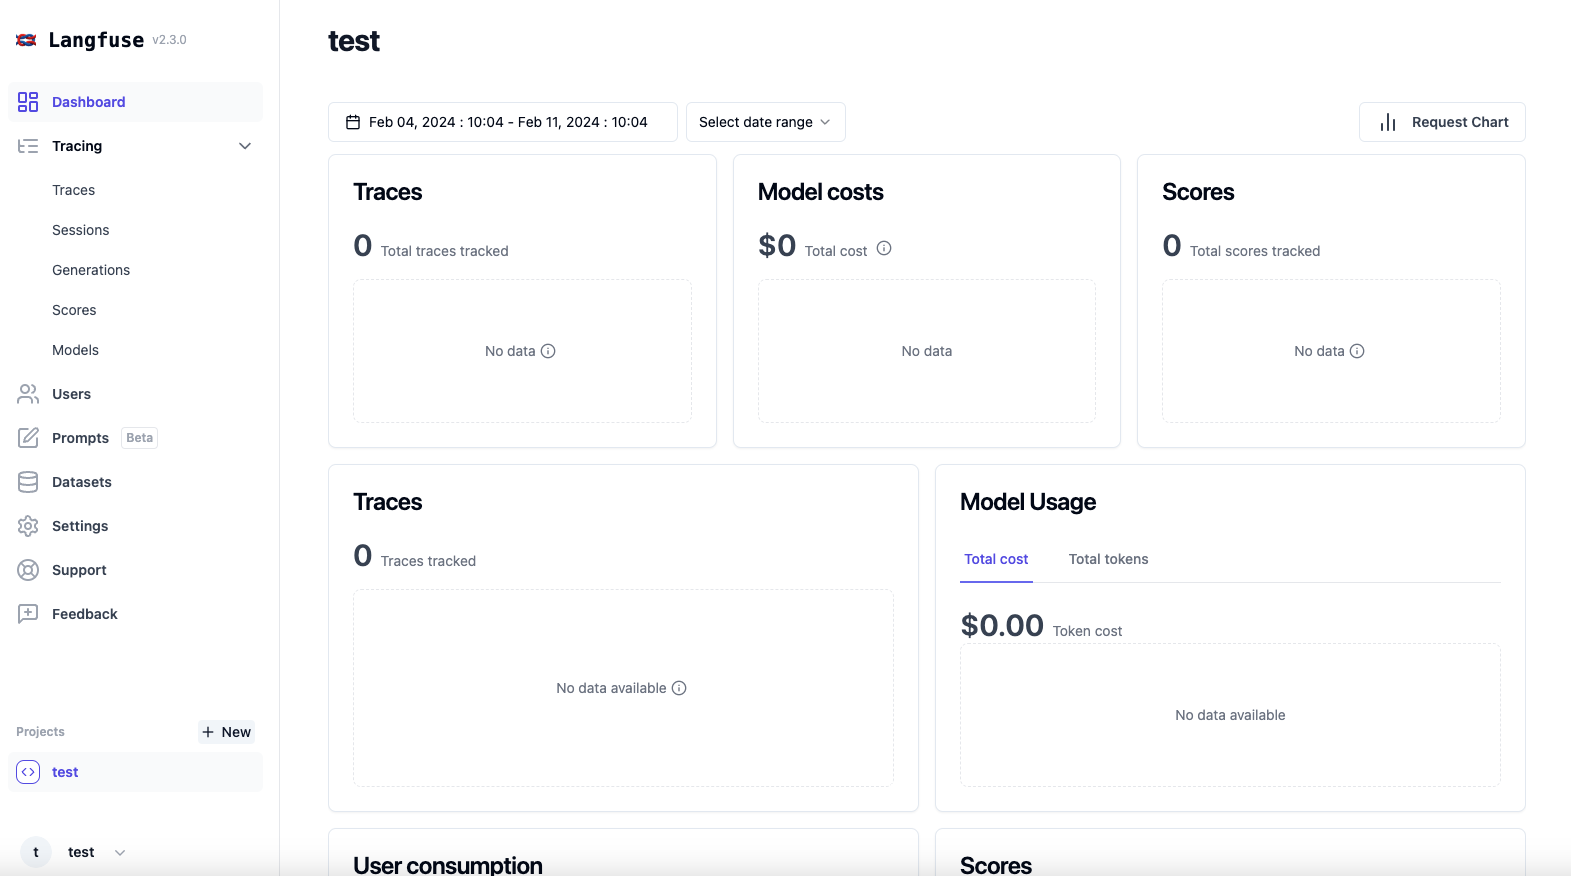Open the date range picker field
Image resolution: width=1571 pixels, height=876 pixels.
click(503, 122)
